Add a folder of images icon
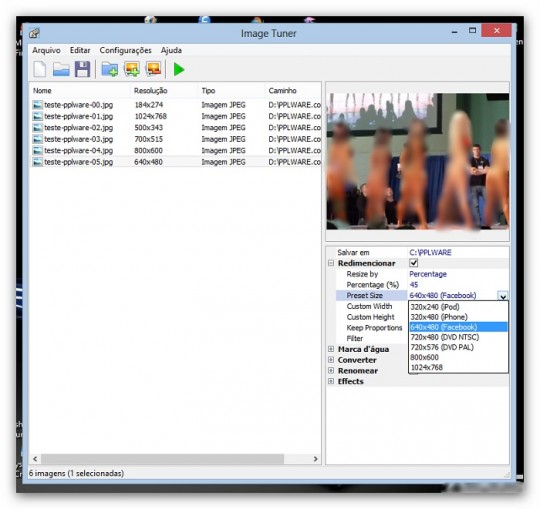 click(x=110, y=69)
